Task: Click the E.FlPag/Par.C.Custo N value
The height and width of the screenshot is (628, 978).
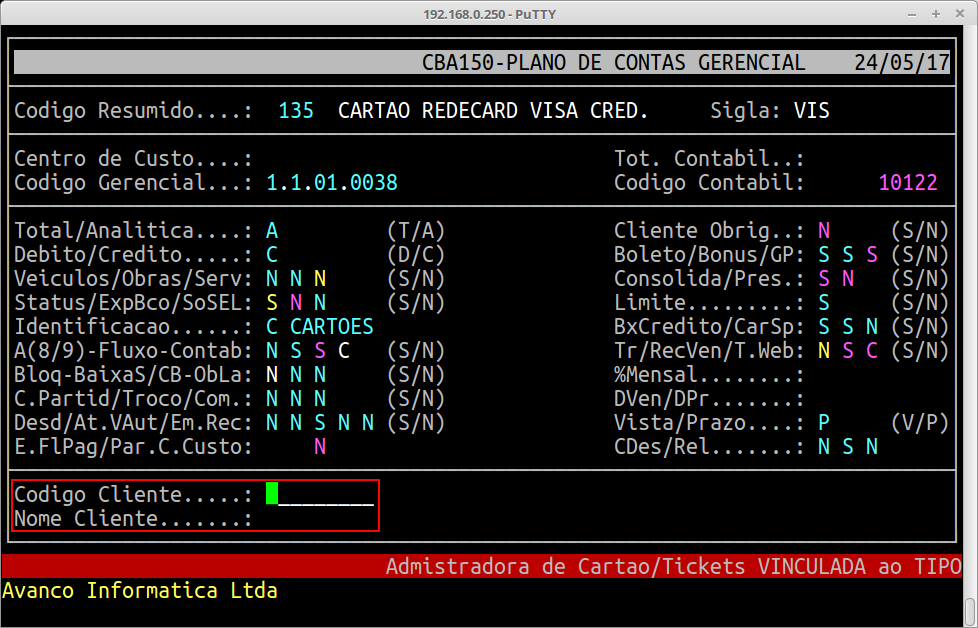Action: click(320, 446)
